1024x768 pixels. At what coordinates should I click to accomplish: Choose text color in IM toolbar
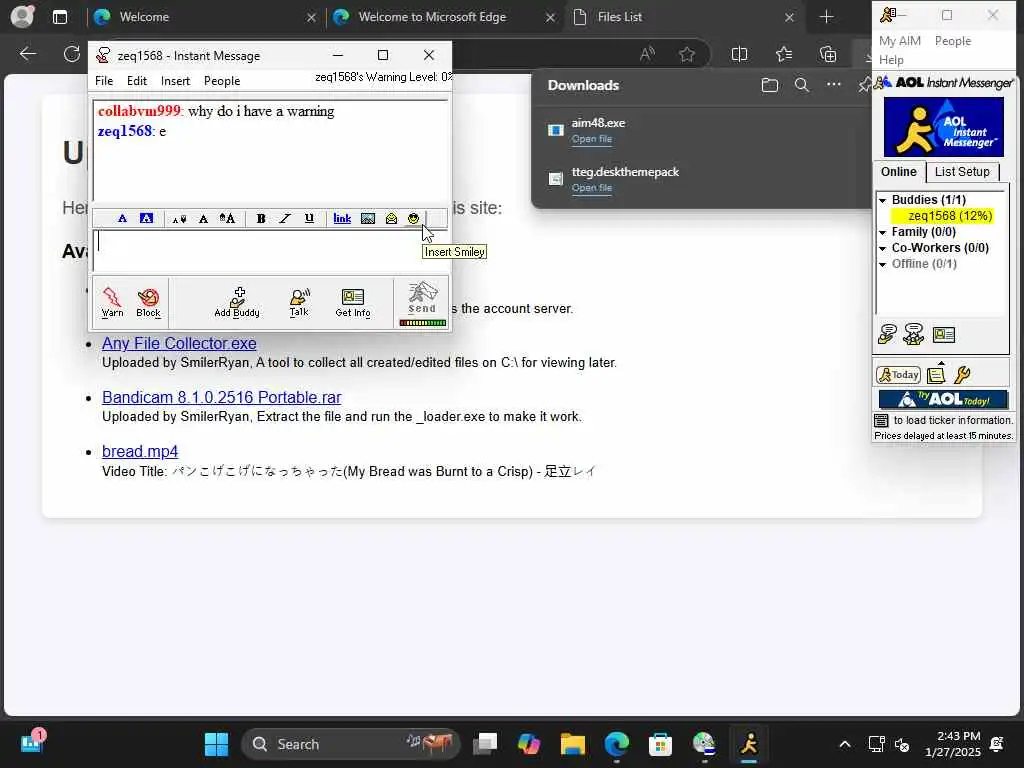tap(122, 218)
